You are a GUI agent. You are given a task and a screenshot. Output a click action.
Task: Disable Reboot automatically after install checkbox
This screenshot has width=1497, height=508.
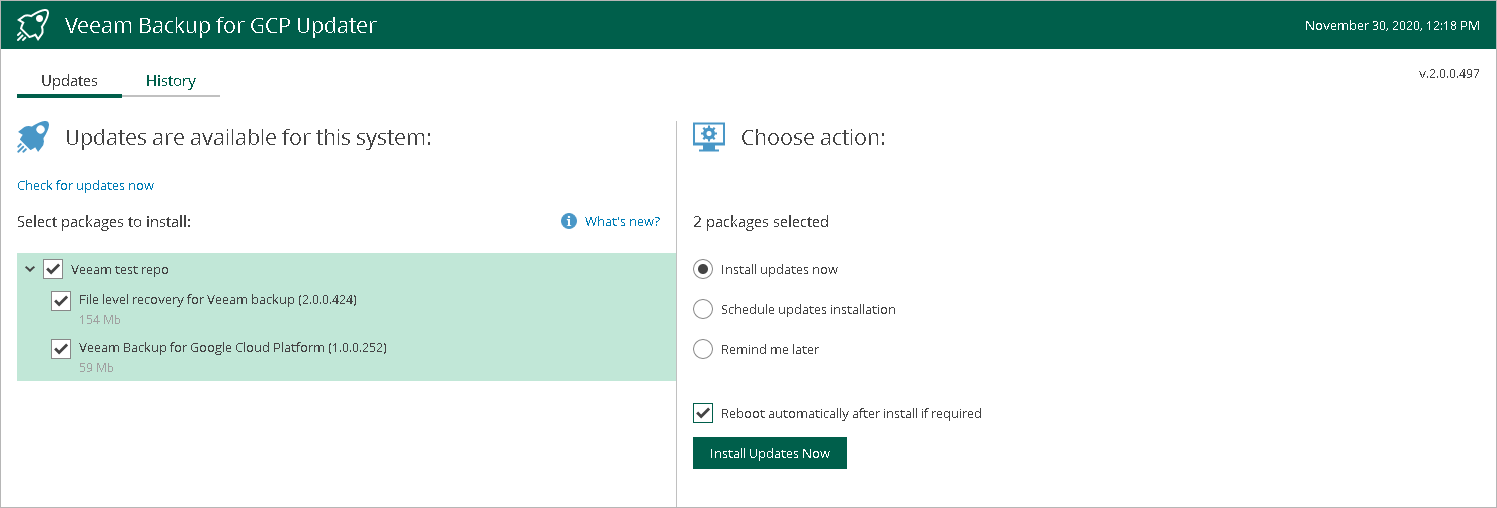click(703, 413)
